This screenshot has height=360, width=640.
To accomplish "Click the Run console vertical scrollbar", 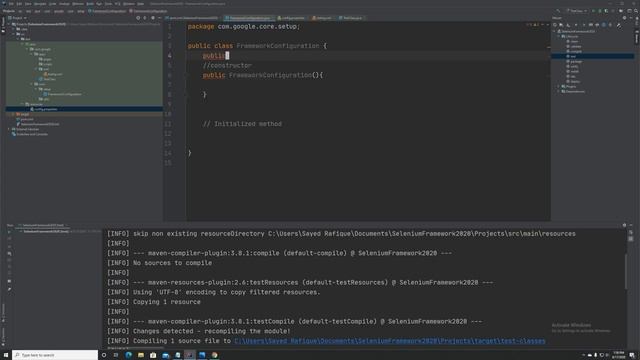I will 626,271.
